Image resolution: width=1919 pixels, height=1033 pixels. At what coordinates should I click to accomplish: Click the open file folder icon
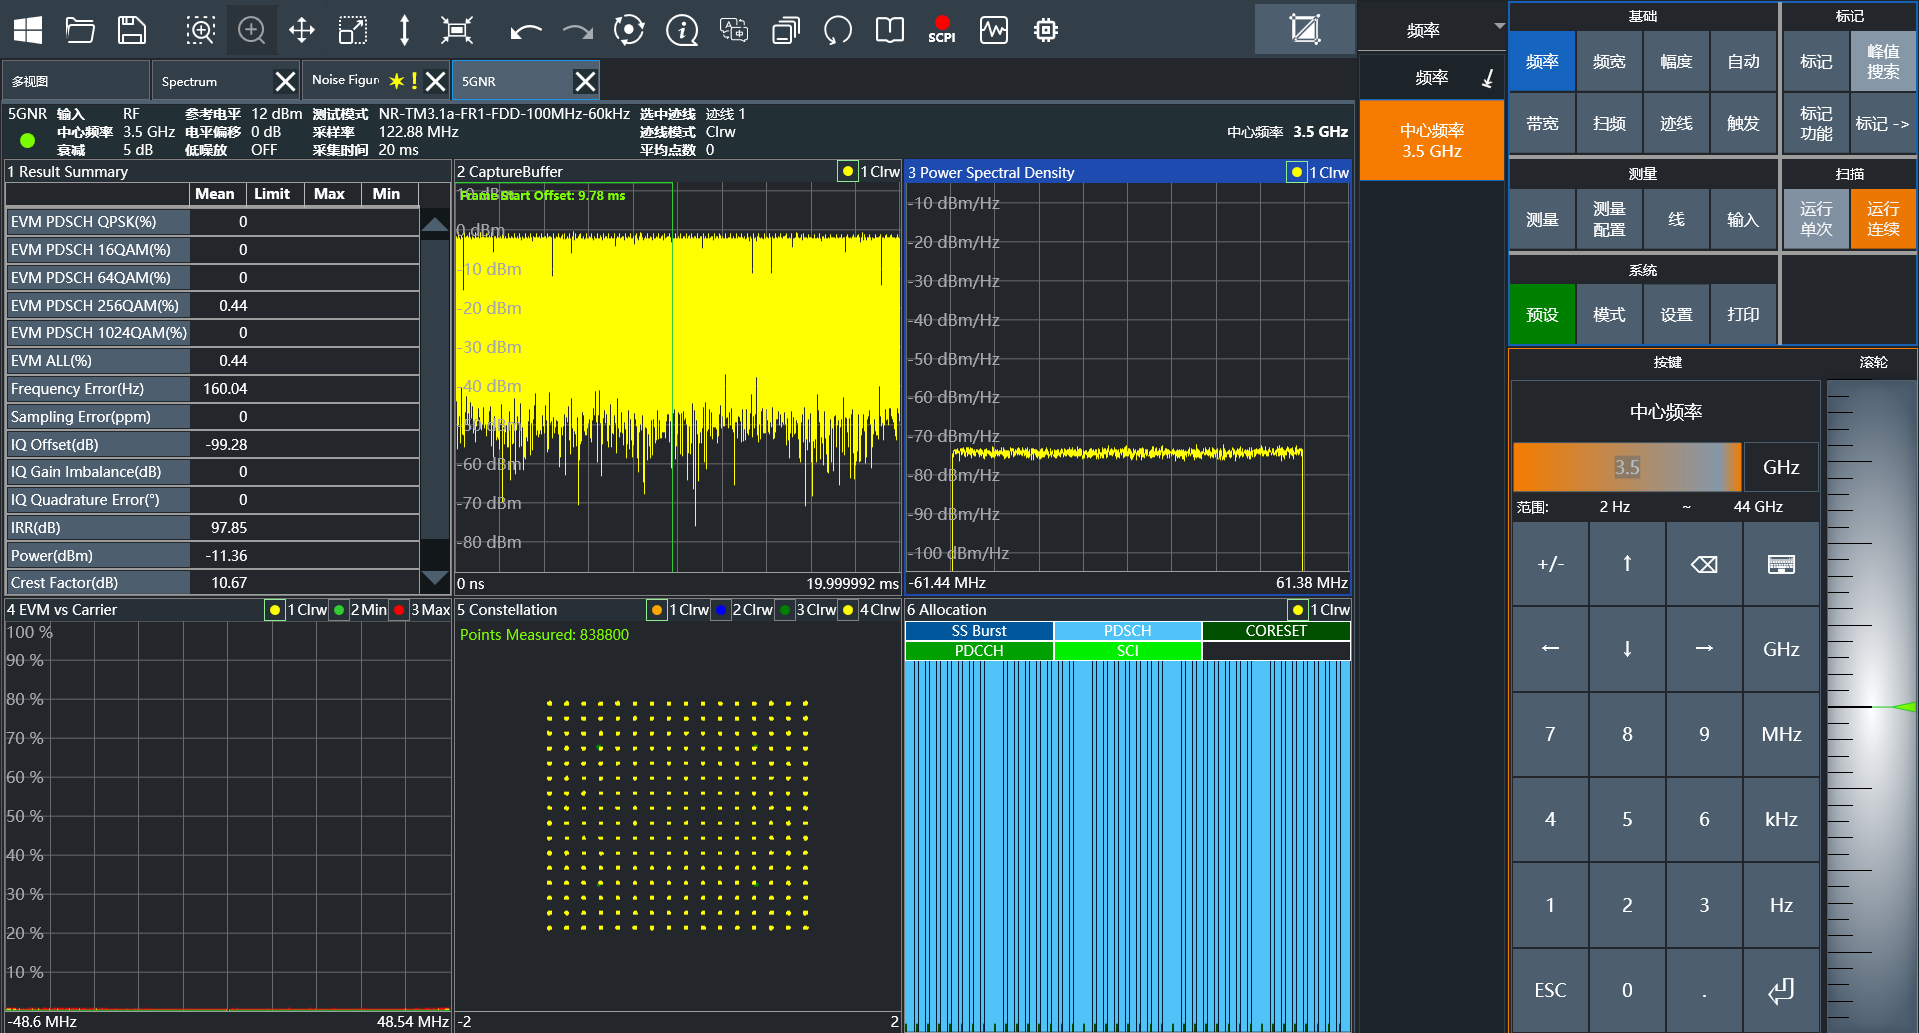pyautogui.click(x=80, y=30)
